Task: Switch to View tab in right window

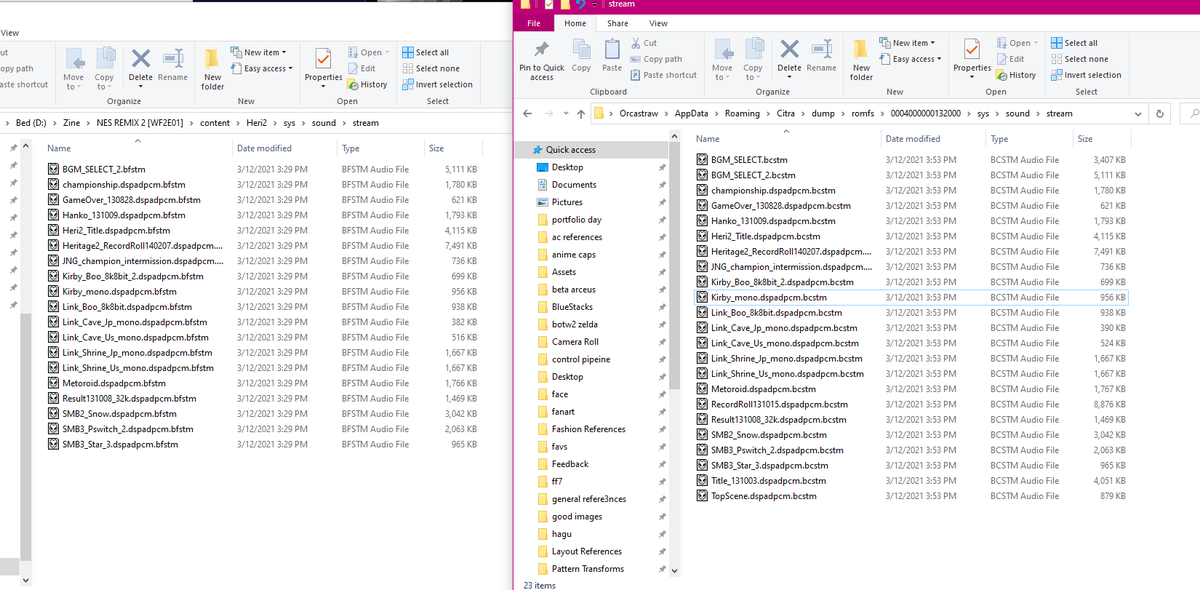Action: 658,23
